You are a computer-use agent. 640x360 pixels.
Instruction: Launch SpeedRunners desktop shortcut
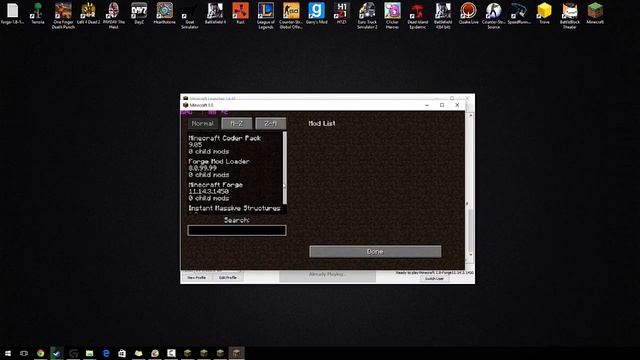point(519,13)
